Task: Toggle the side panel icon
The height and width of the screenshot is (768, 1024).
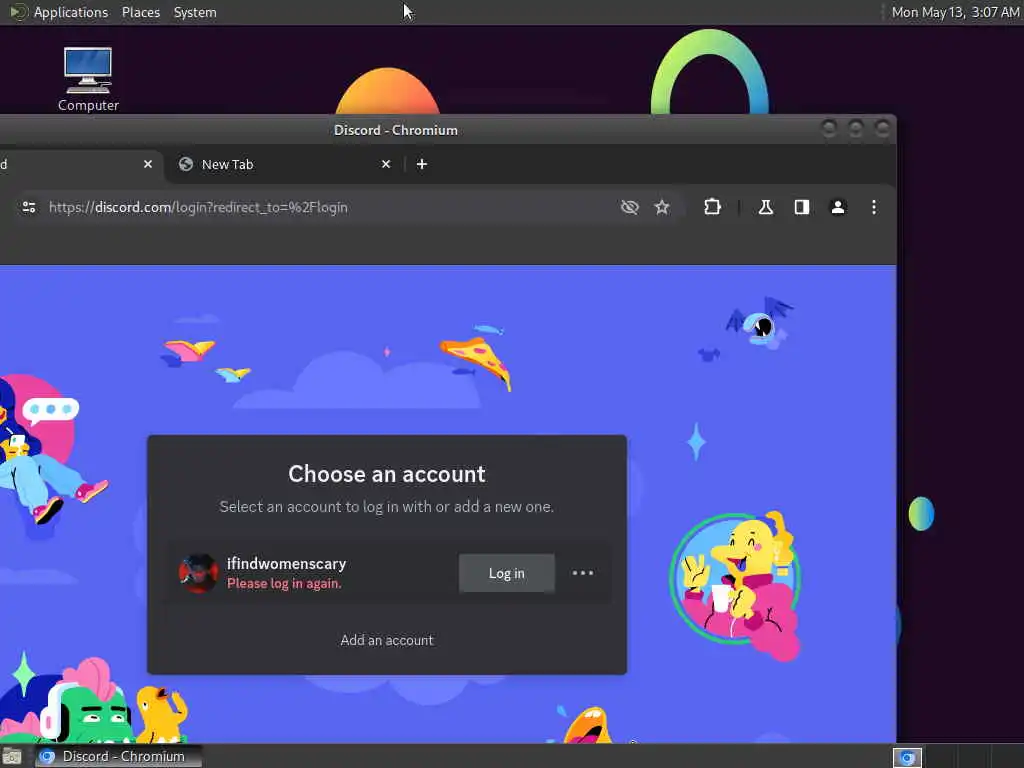Action: click(802, 207)
